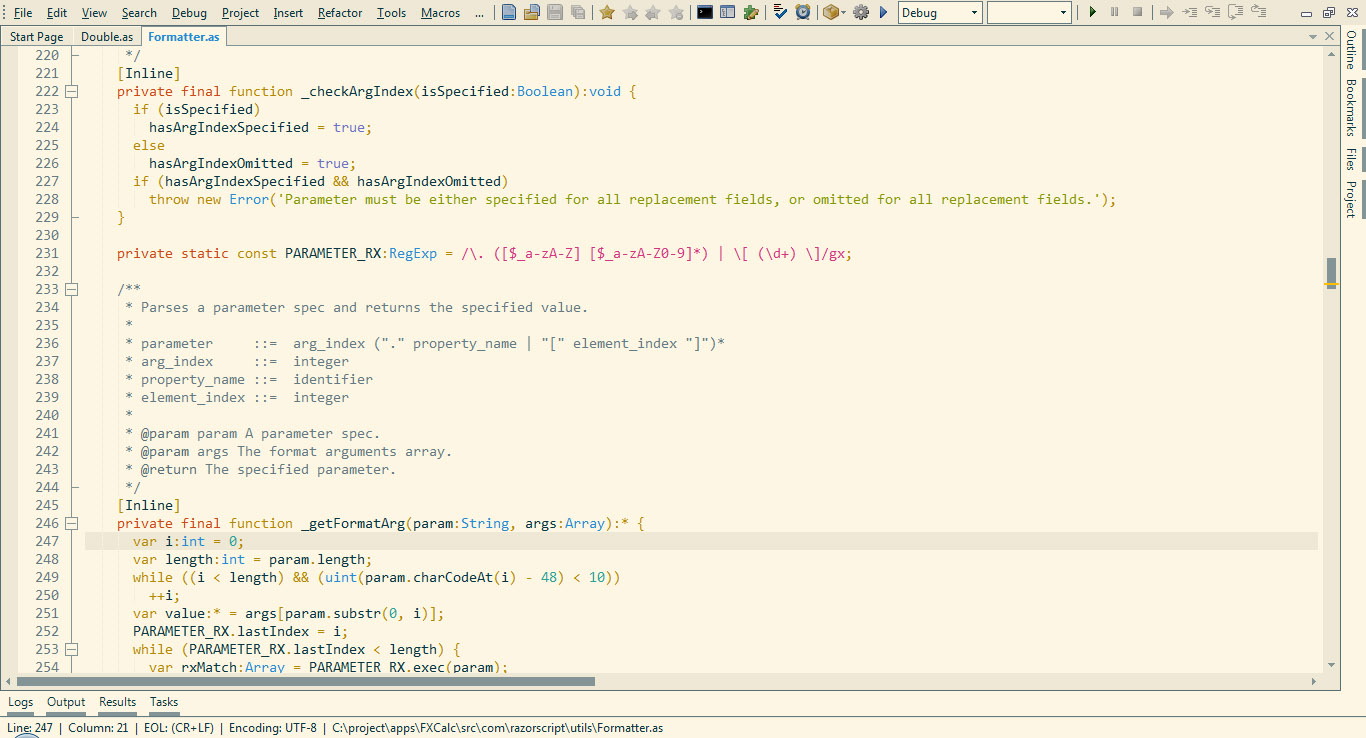Click the debugger stop icon

click(x=1137, y=13)
